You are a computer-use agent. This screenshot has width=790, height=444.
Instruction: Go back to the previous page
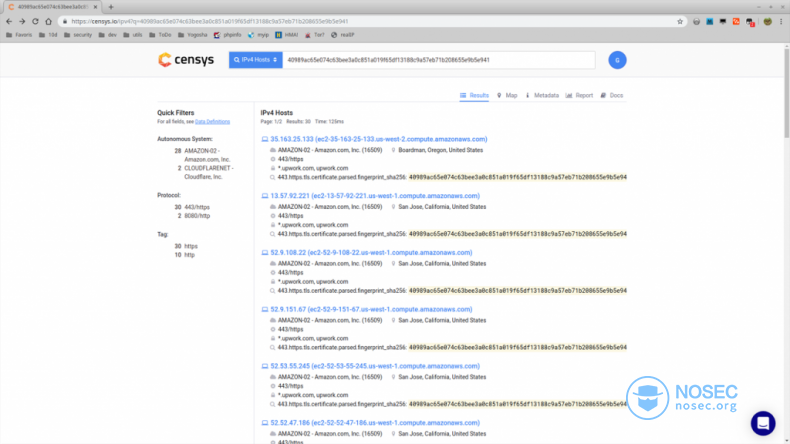[x=9, y=22]
